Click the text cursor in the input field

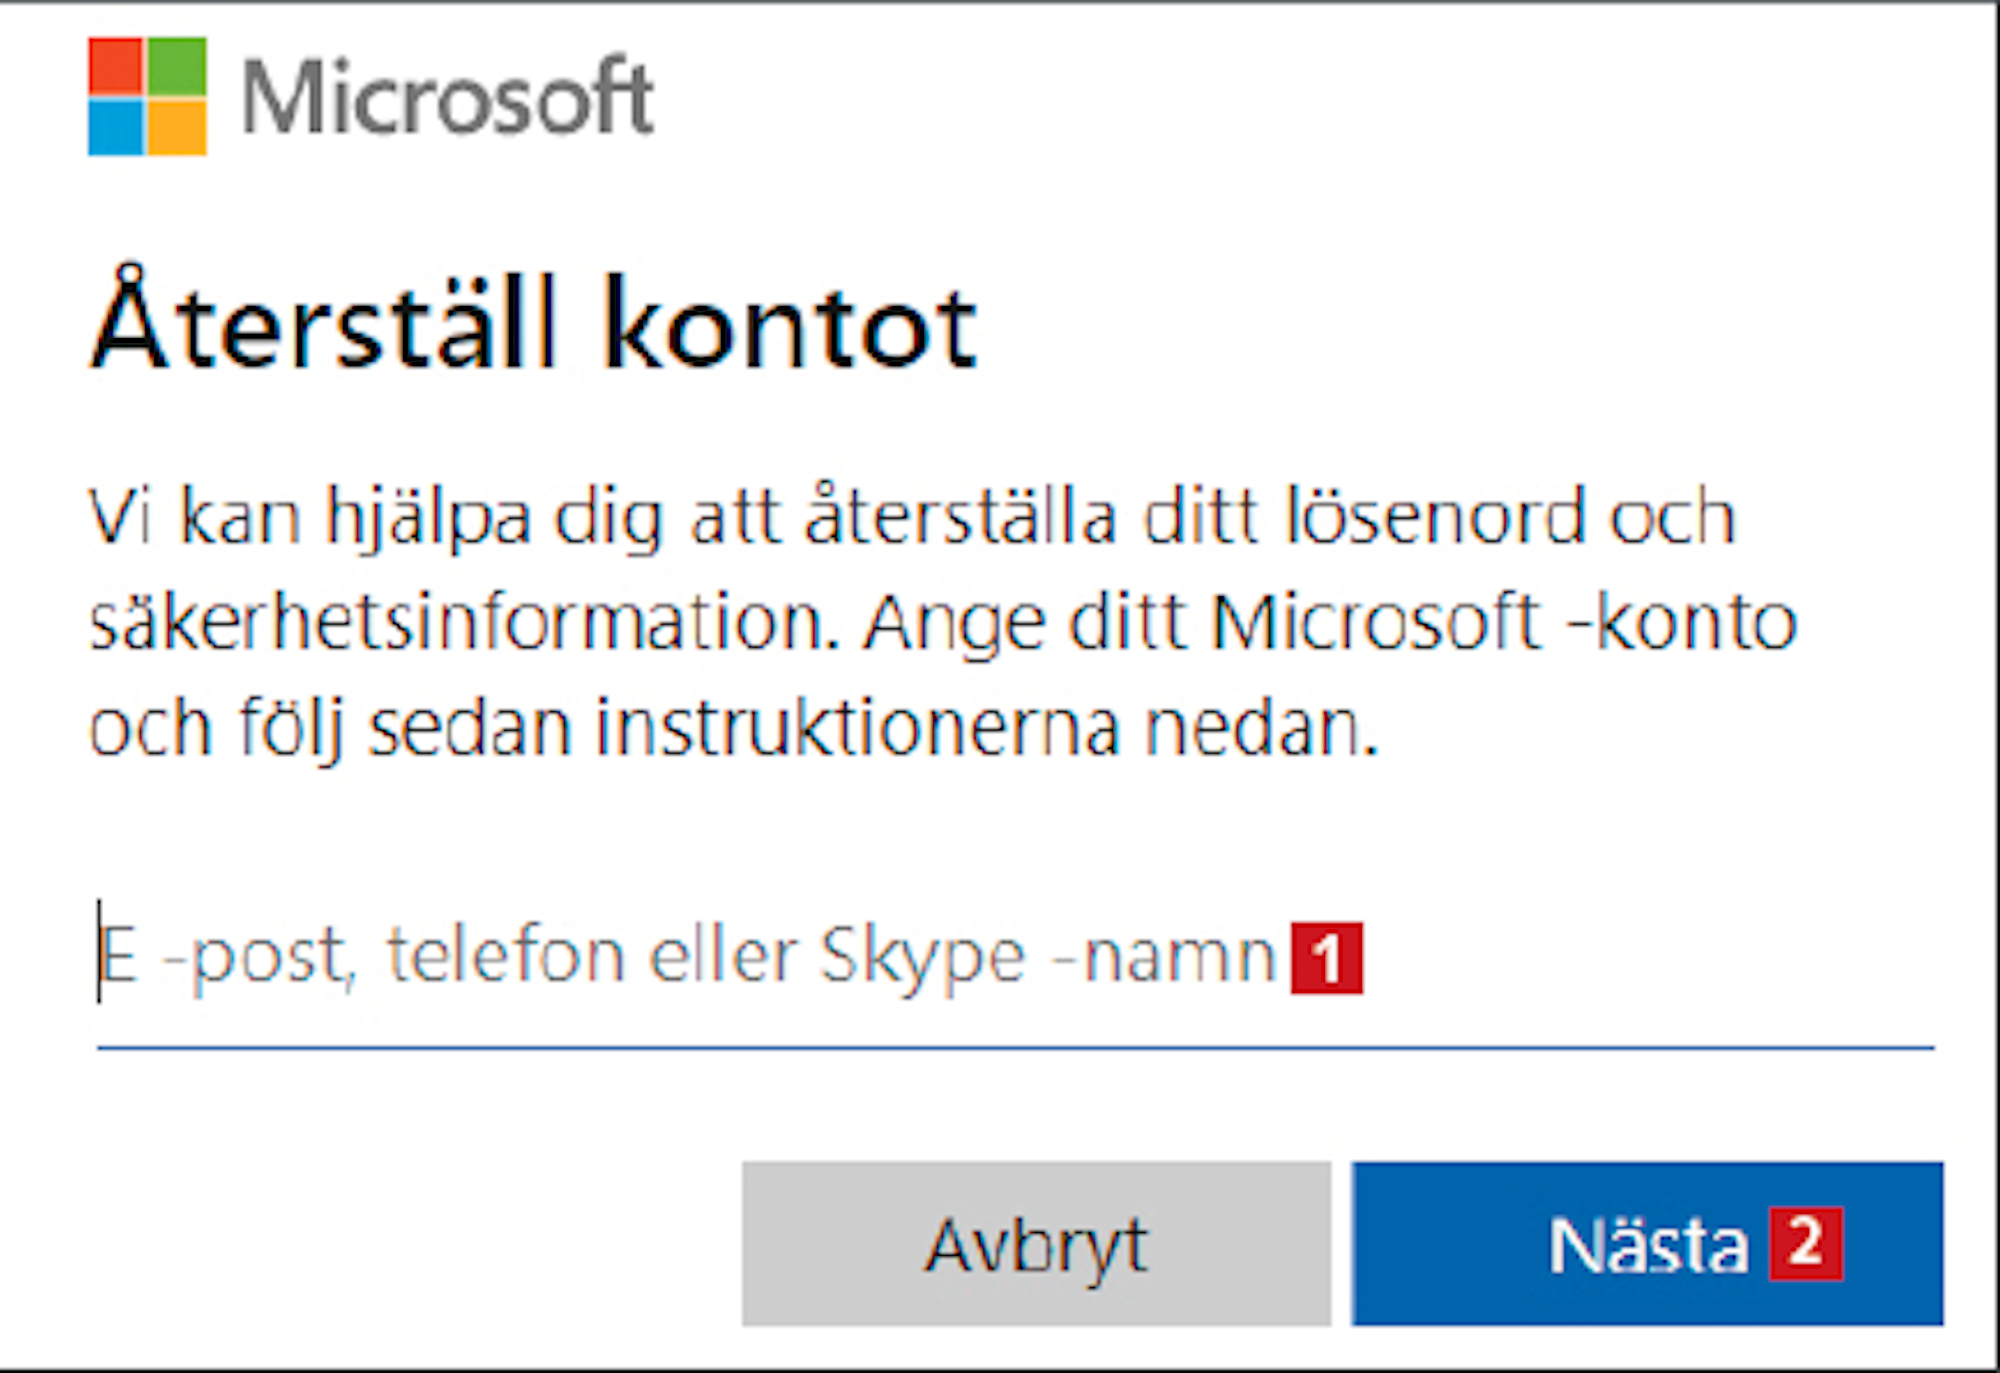[99, 951]
